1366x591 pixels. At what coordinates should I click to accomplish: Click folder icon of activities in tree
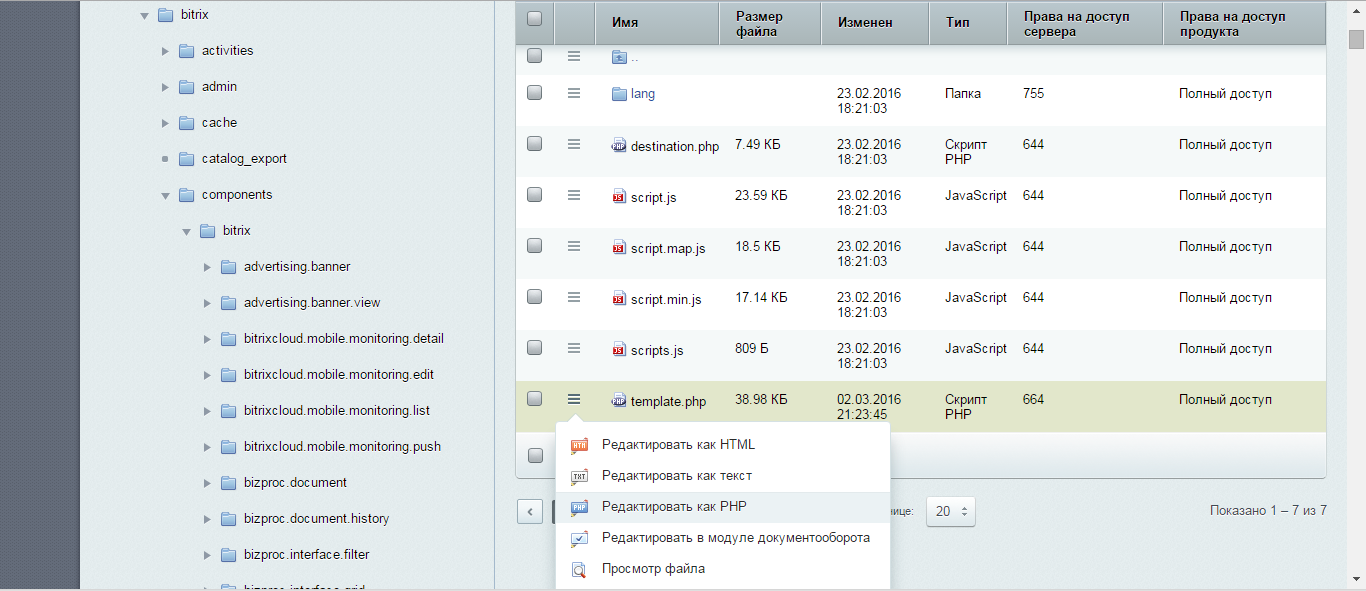coord(186,51)
